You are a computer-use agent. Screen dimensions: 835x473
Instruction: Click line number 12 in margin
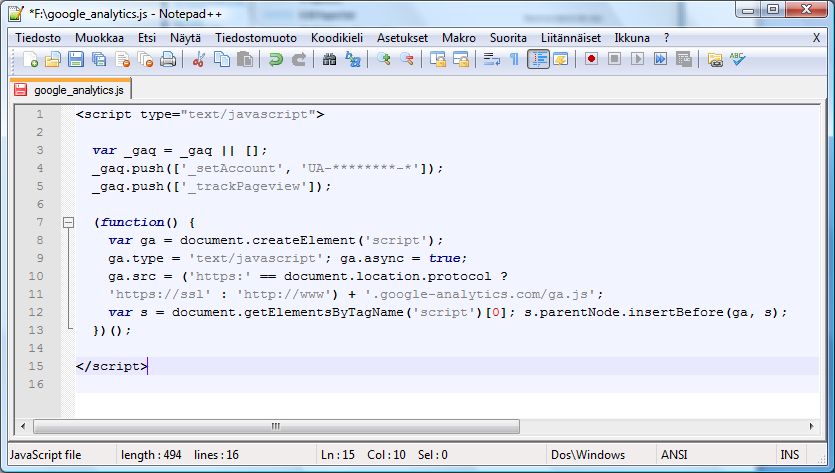click(36, 312)
